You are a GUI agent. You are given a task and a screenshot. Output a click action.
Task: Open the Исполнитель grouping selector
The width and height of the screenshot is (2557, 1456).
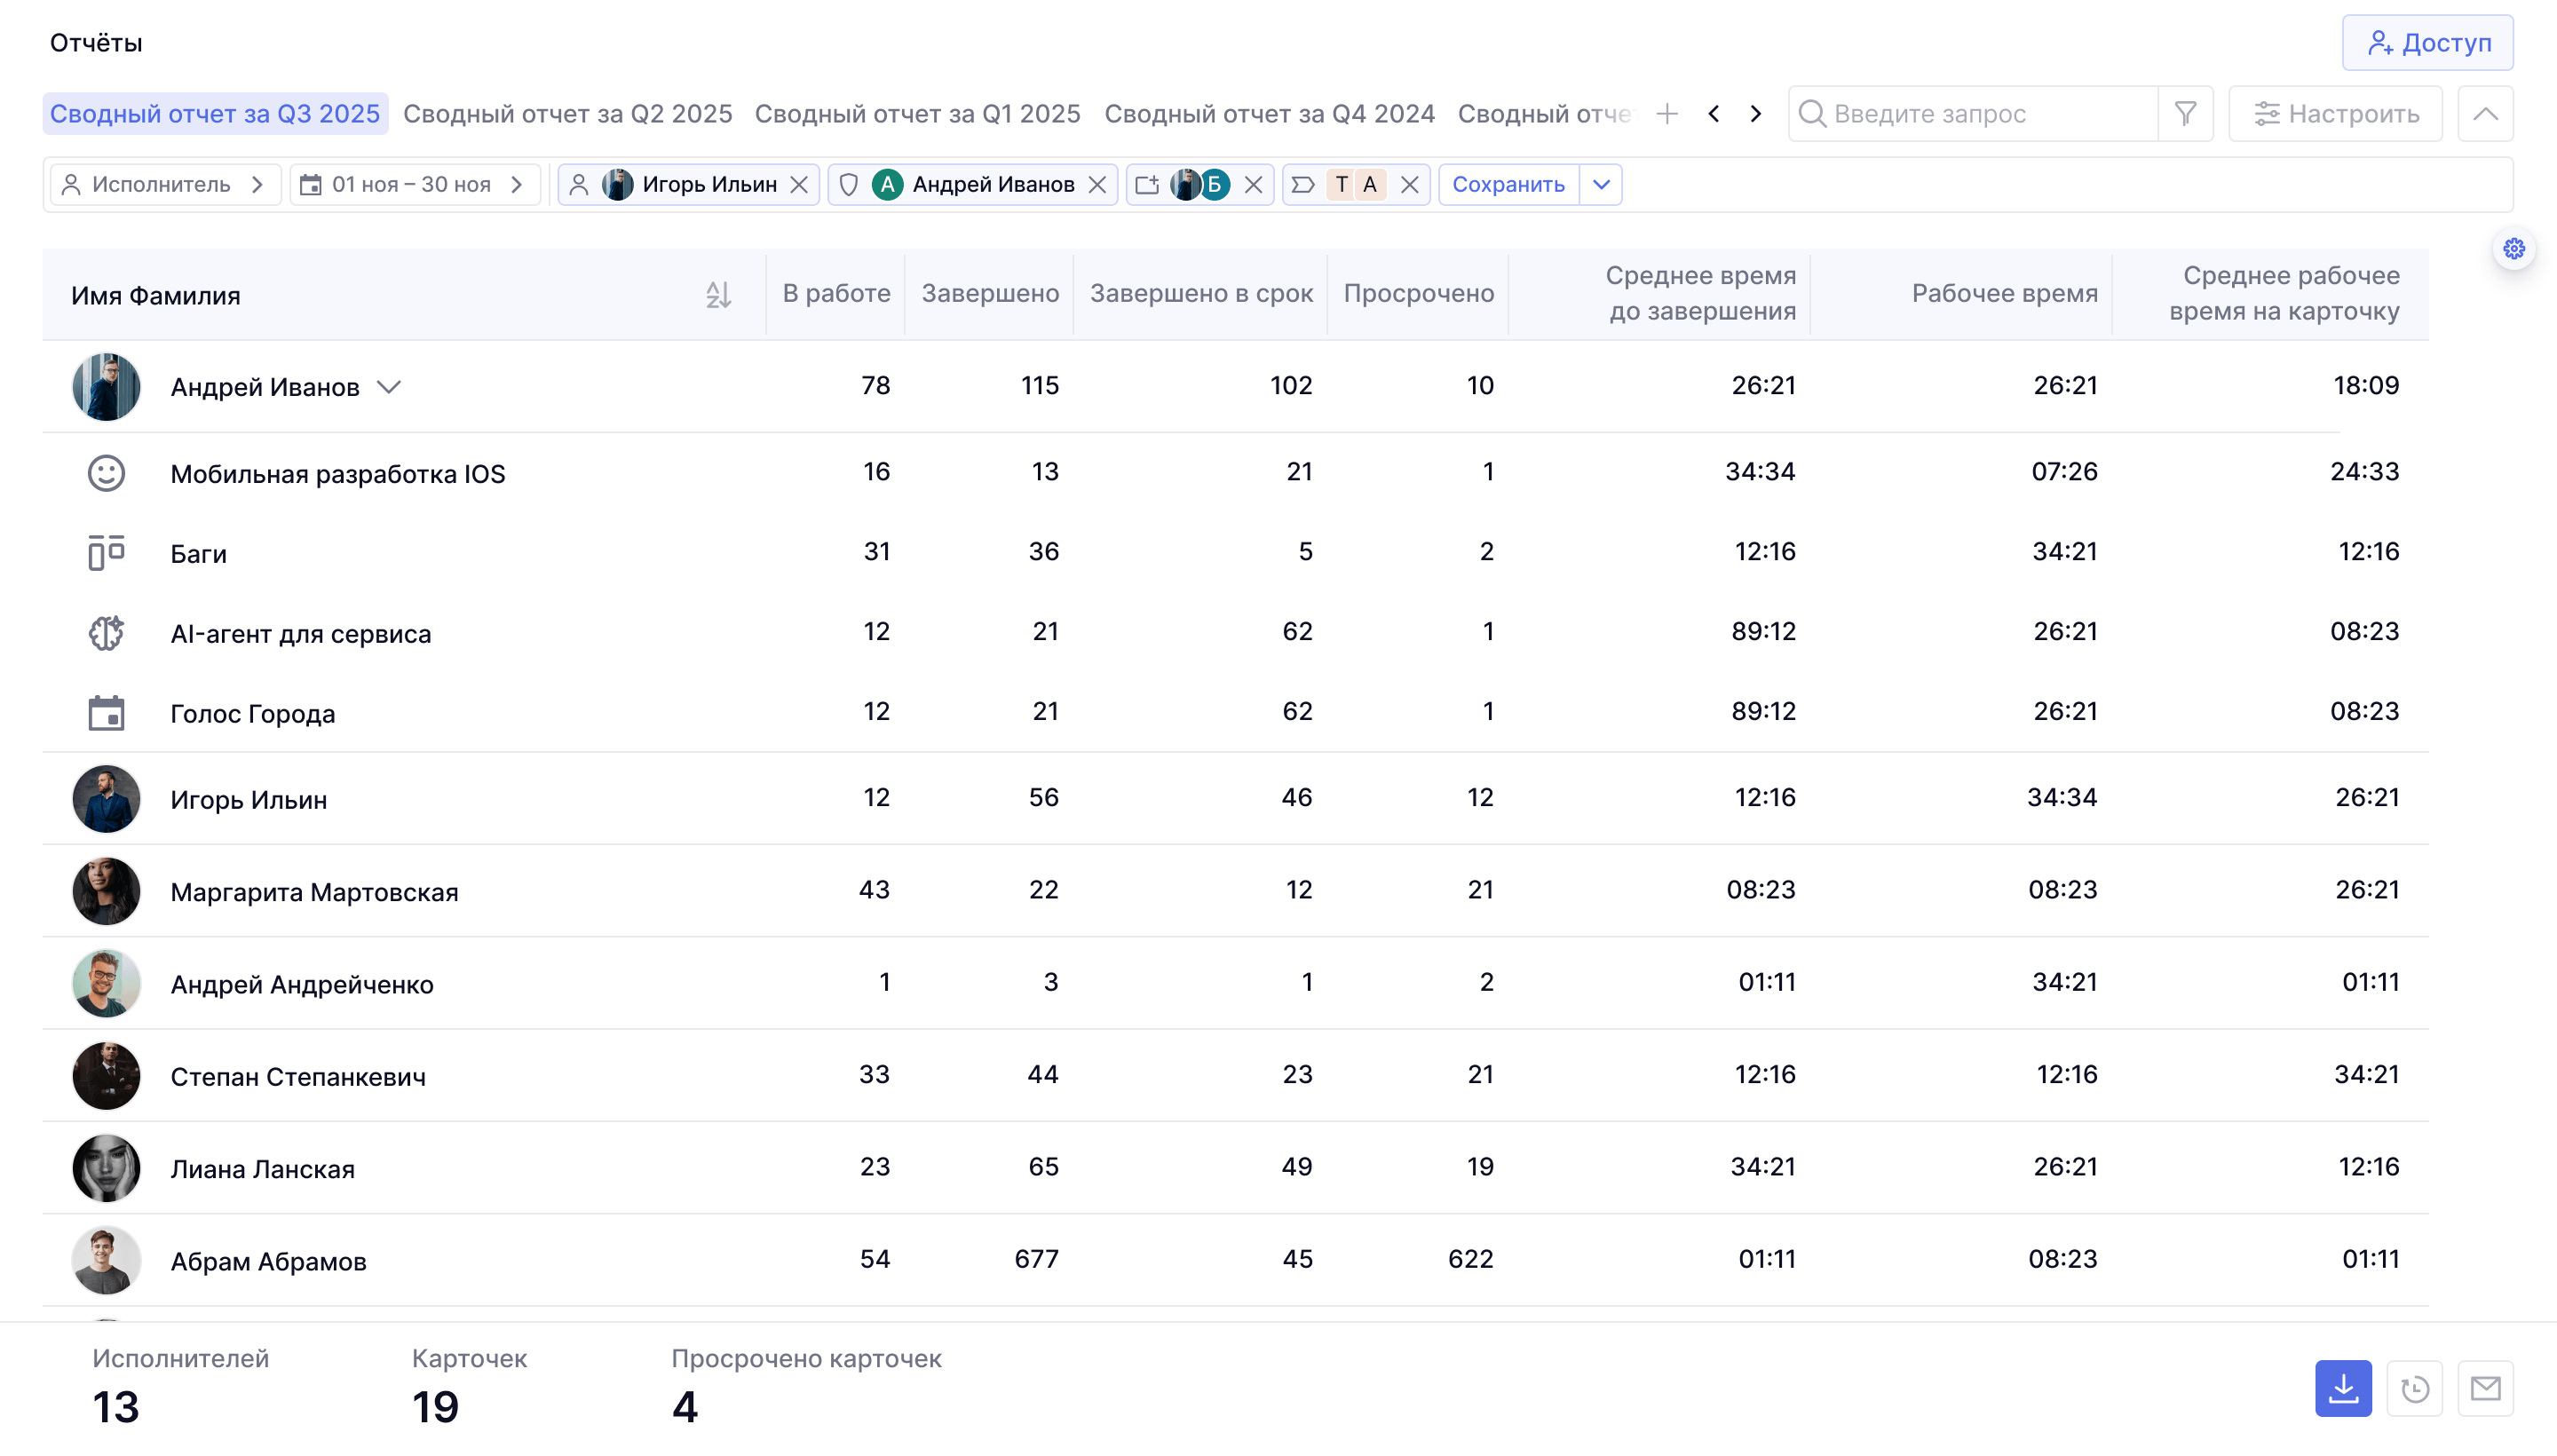click(x=165, y=185)
